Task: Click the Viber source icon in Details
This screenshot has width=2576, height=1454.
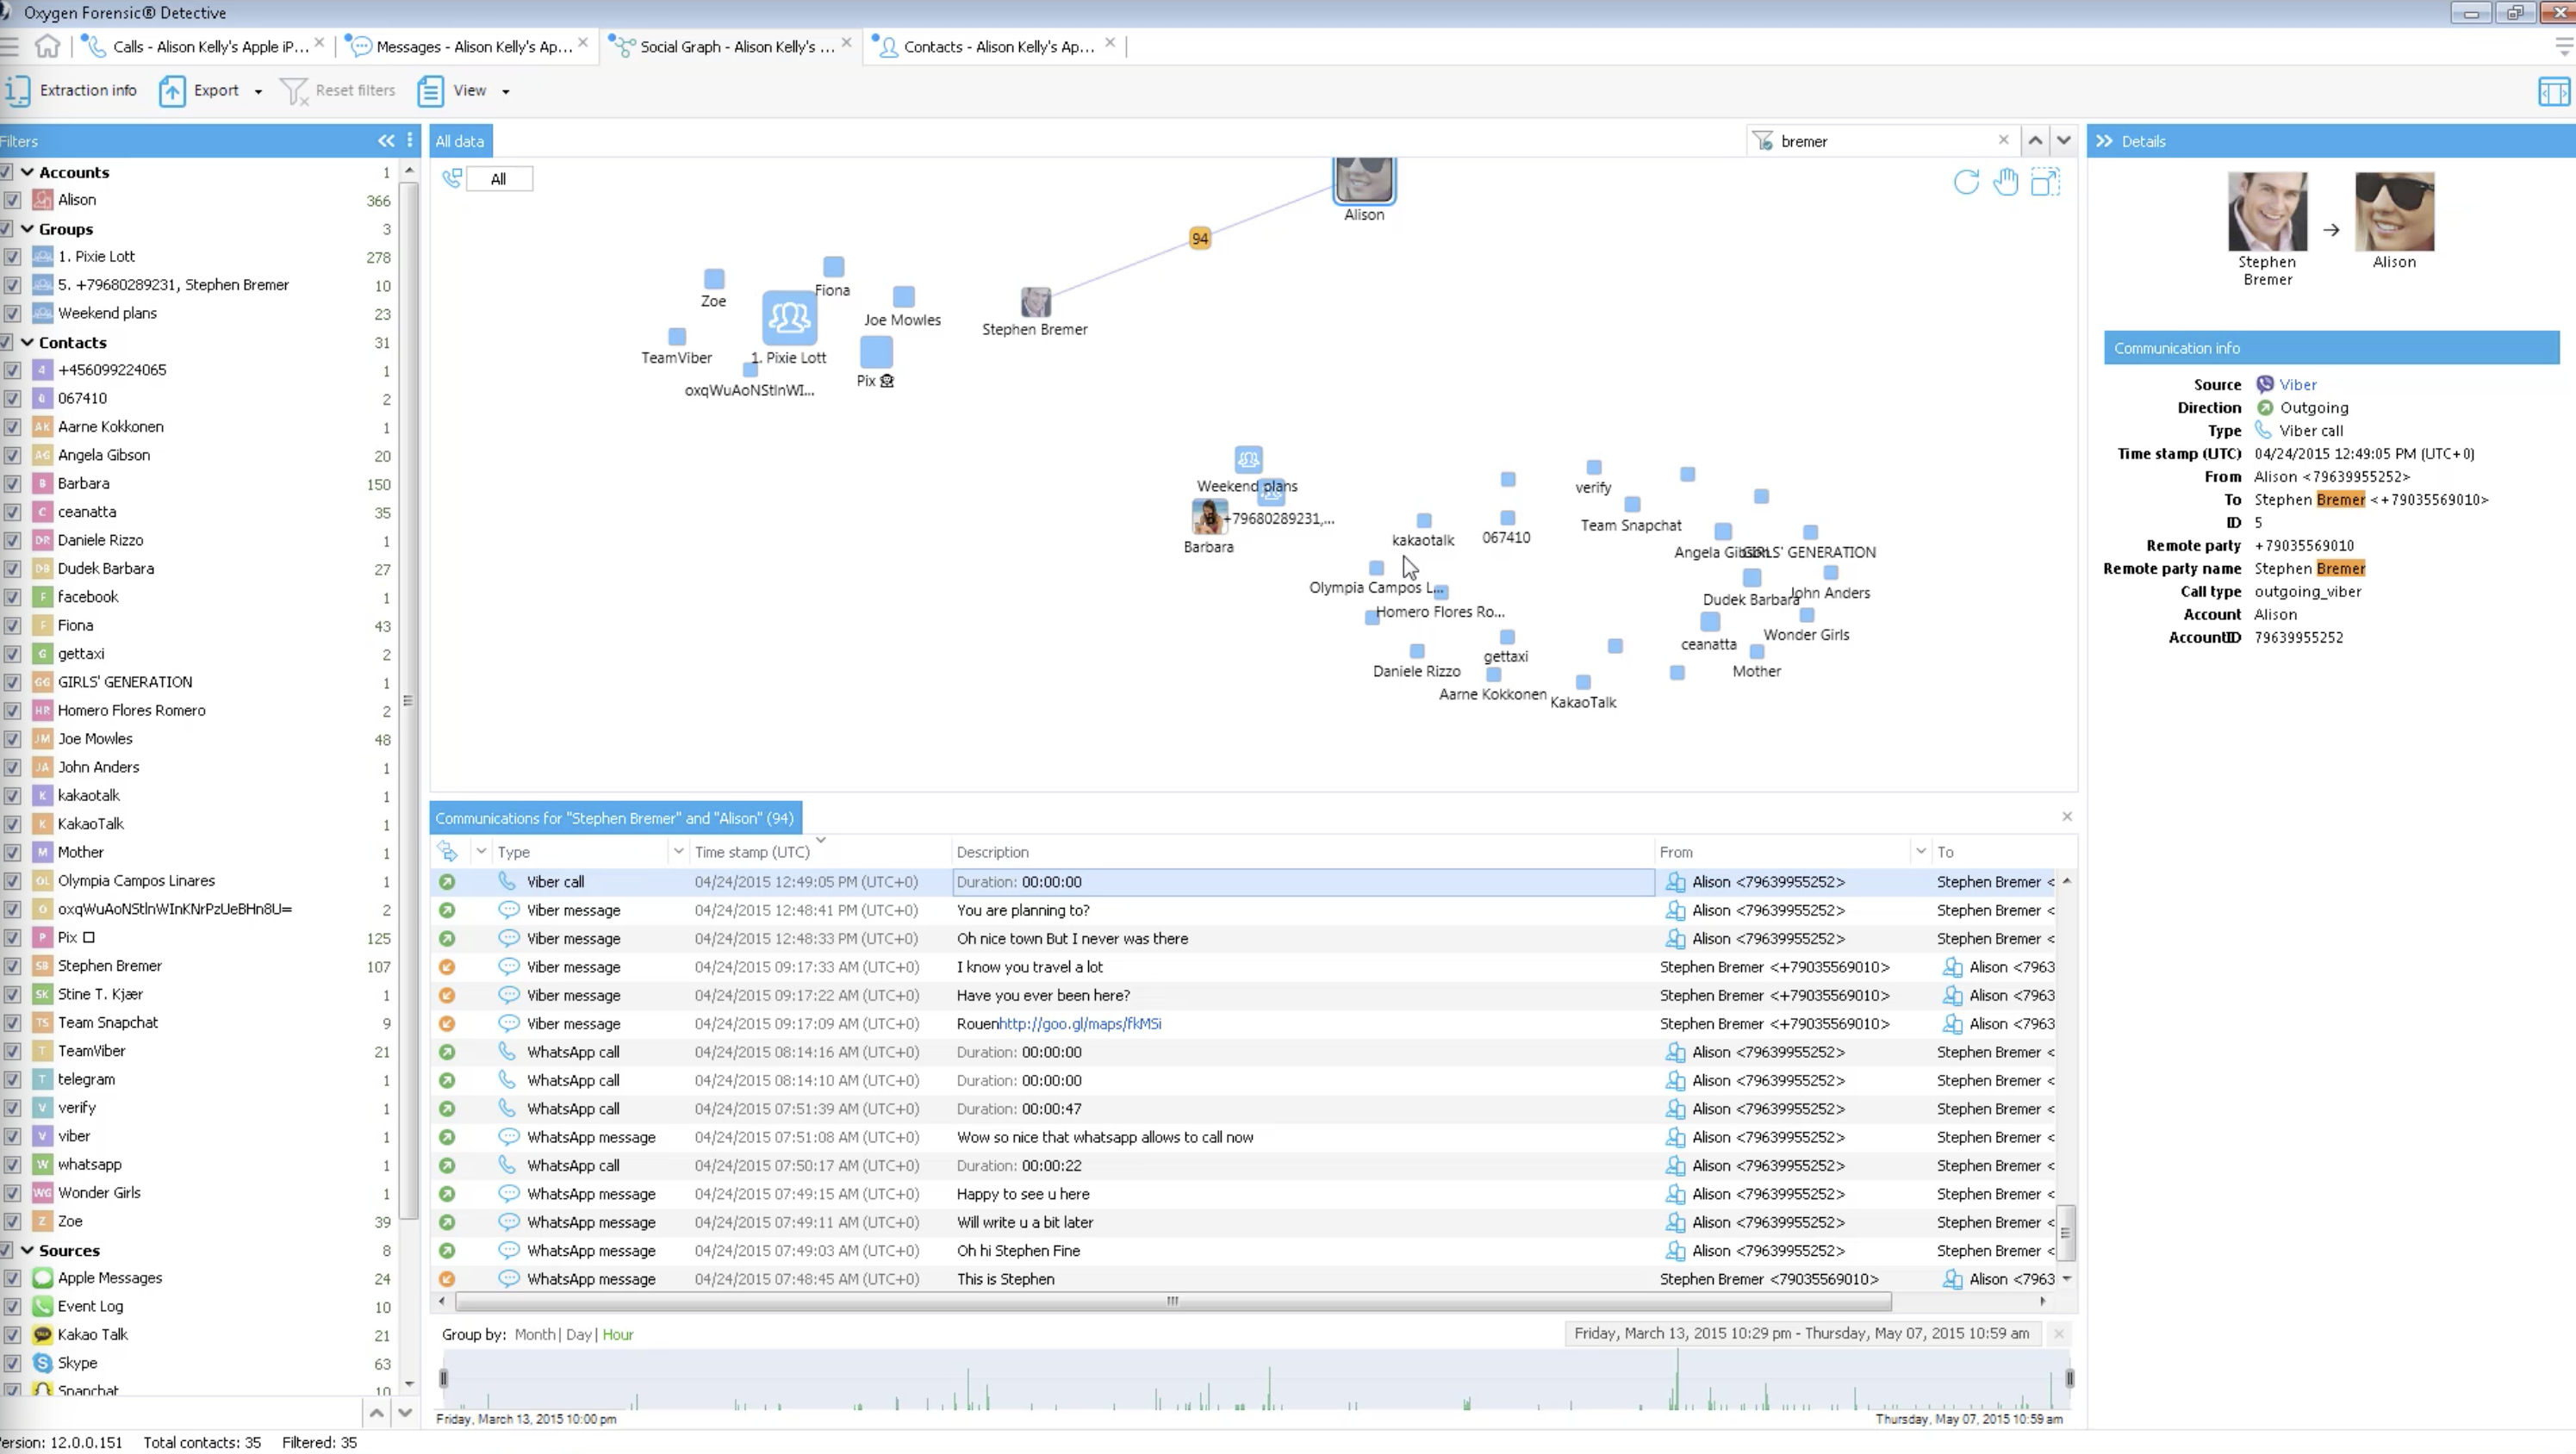Action: (x=2265, y=385)
